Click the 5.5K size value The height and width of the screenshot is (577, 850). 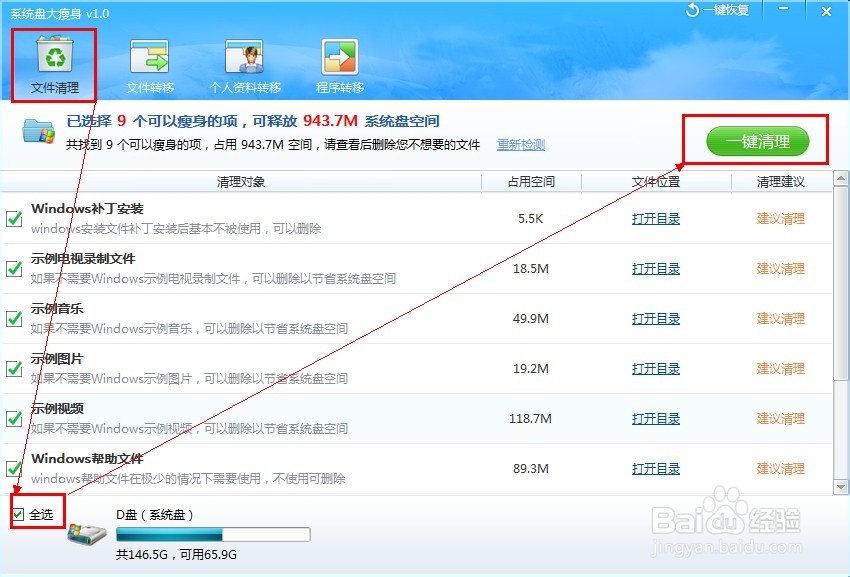(531, 219)
